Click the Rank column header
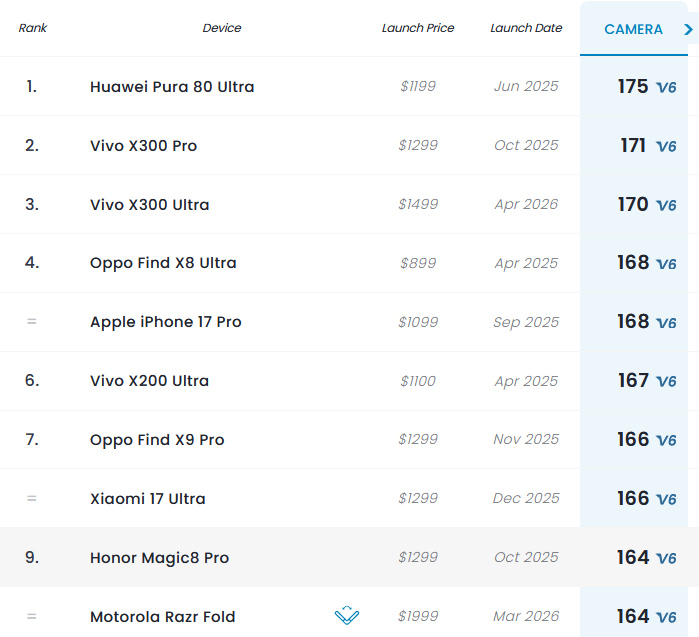Image resolution: width=699 pixels, height=637 pixels. tap(33, 28)
